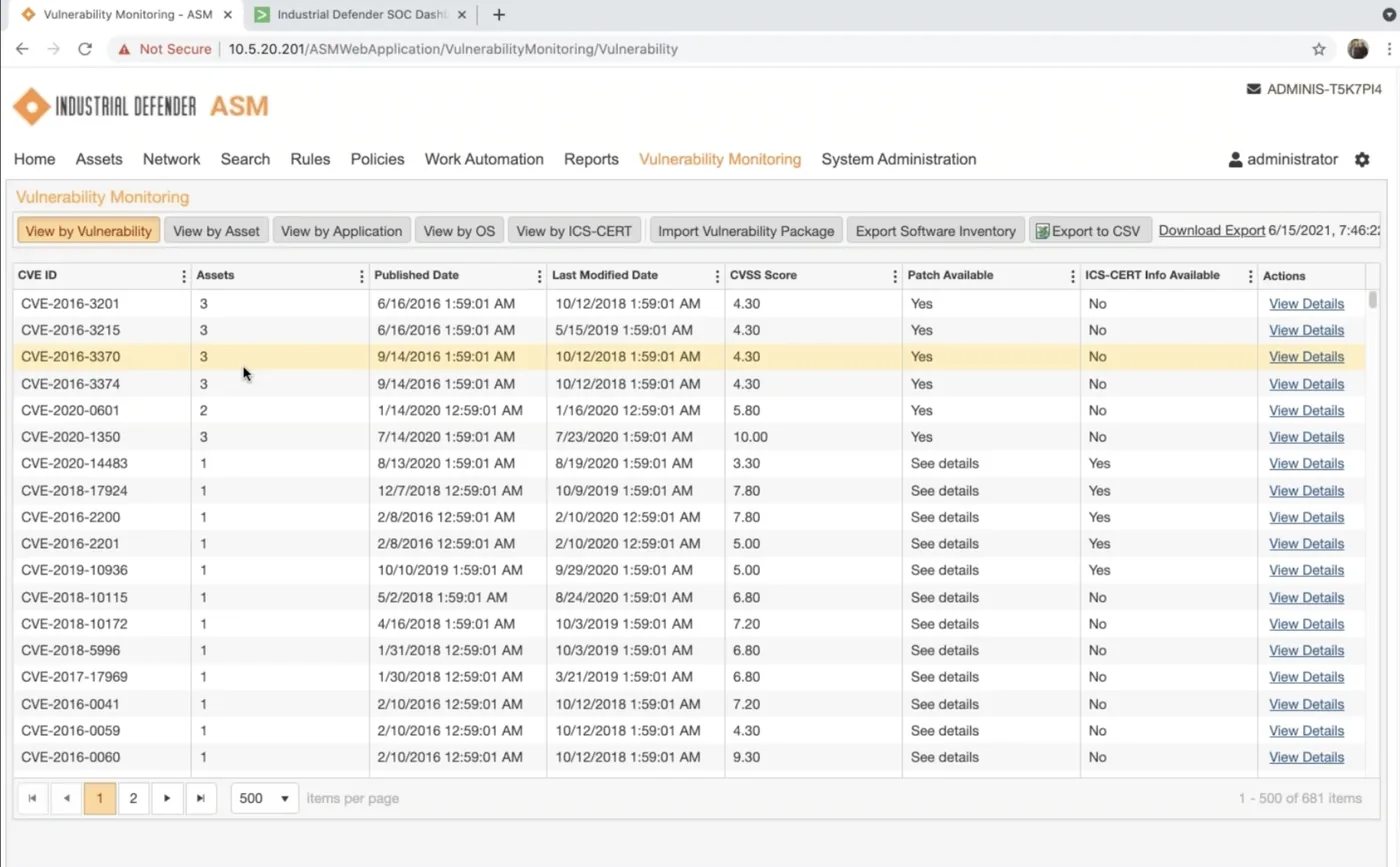Open the settings gear icon
The image size is (1400, 867).
[x=1362, y=160]
